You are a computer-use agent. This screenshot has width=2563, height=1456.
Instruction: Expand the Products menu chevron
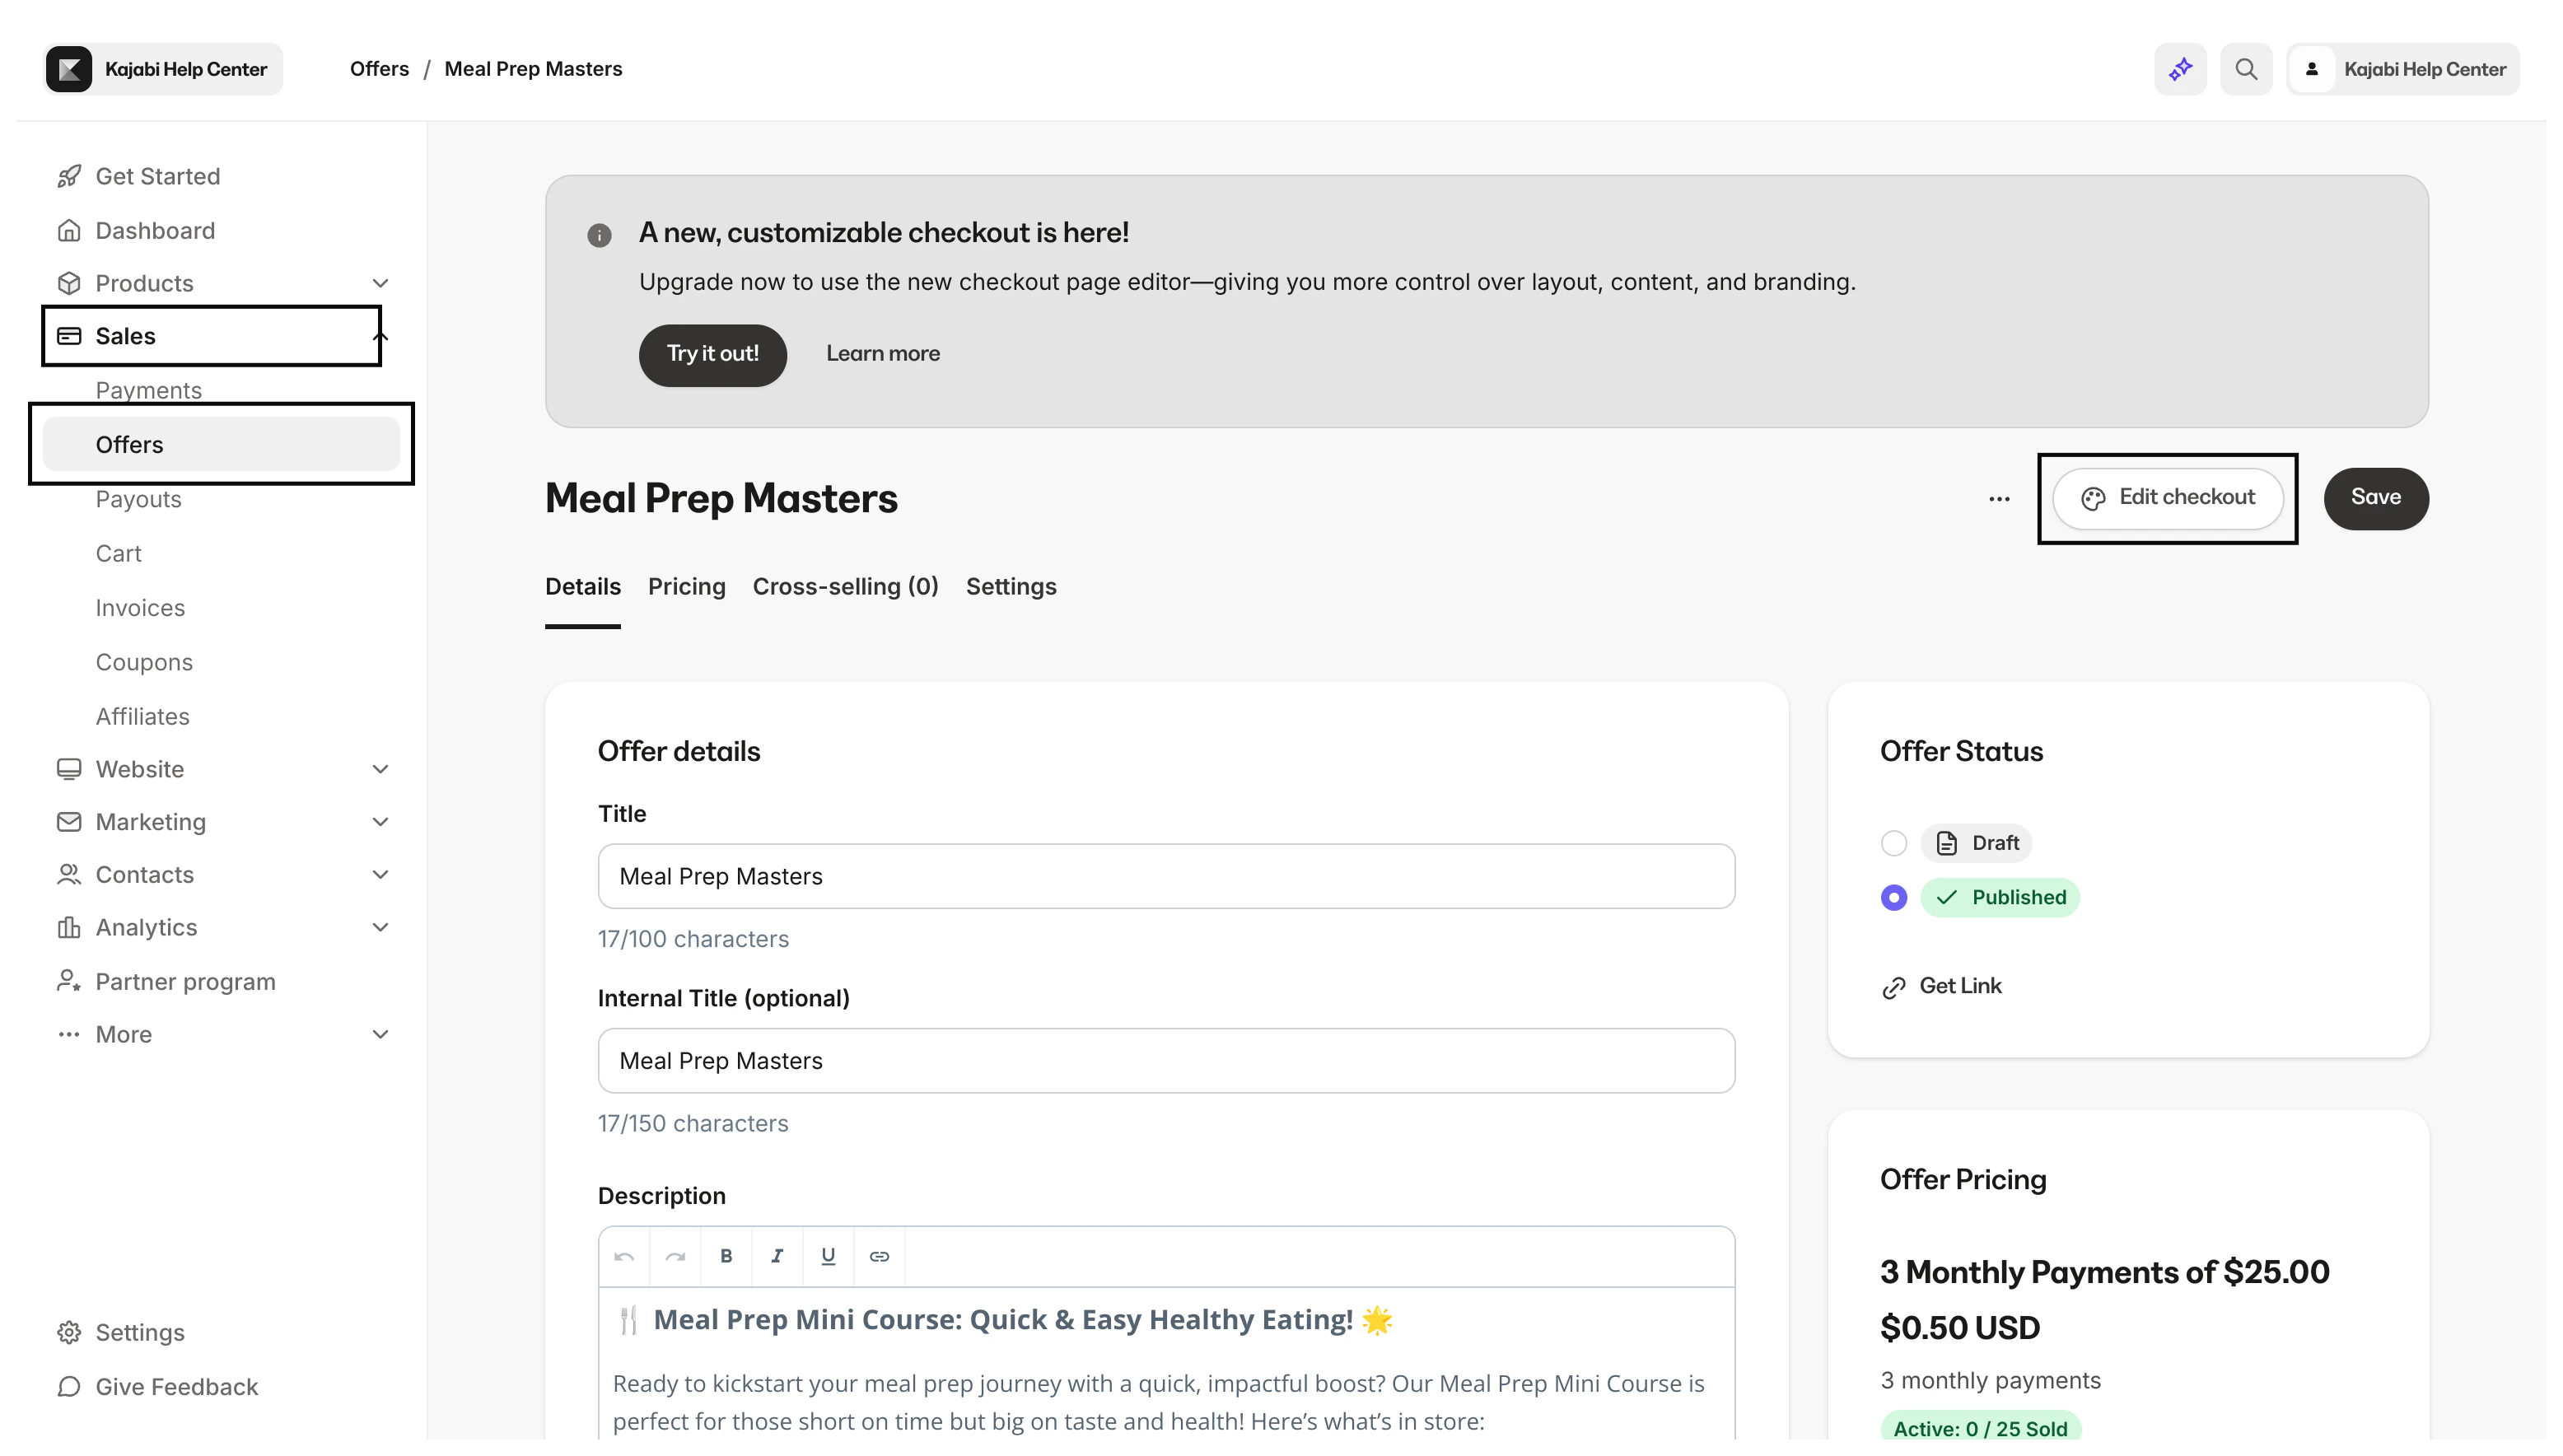(380, 283)
